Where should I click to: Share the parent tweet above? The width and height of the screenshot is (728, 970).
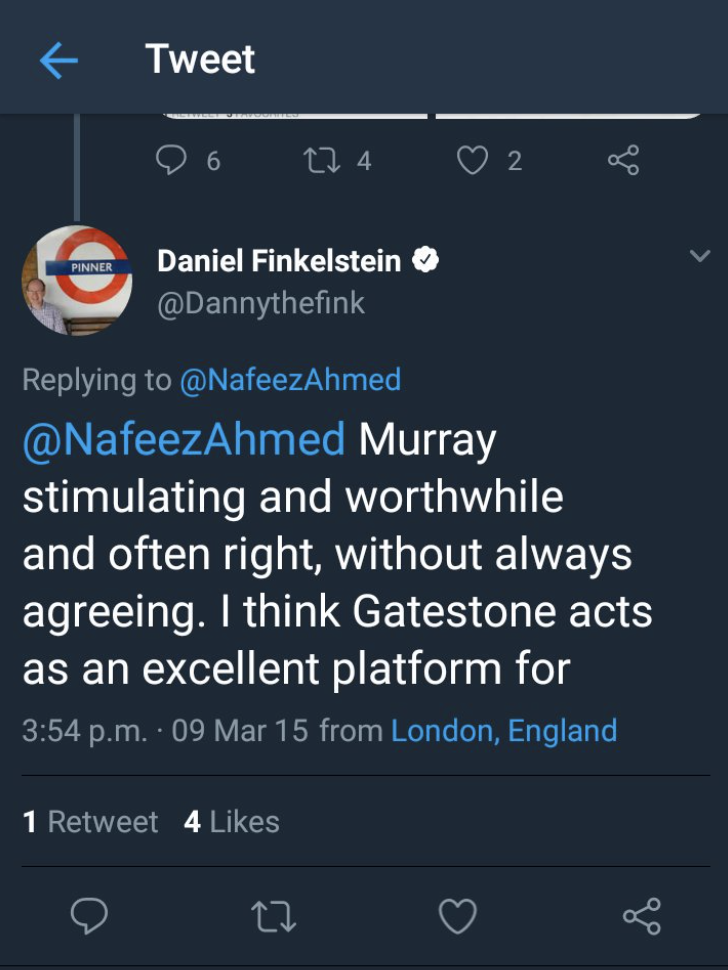[623, 160]
